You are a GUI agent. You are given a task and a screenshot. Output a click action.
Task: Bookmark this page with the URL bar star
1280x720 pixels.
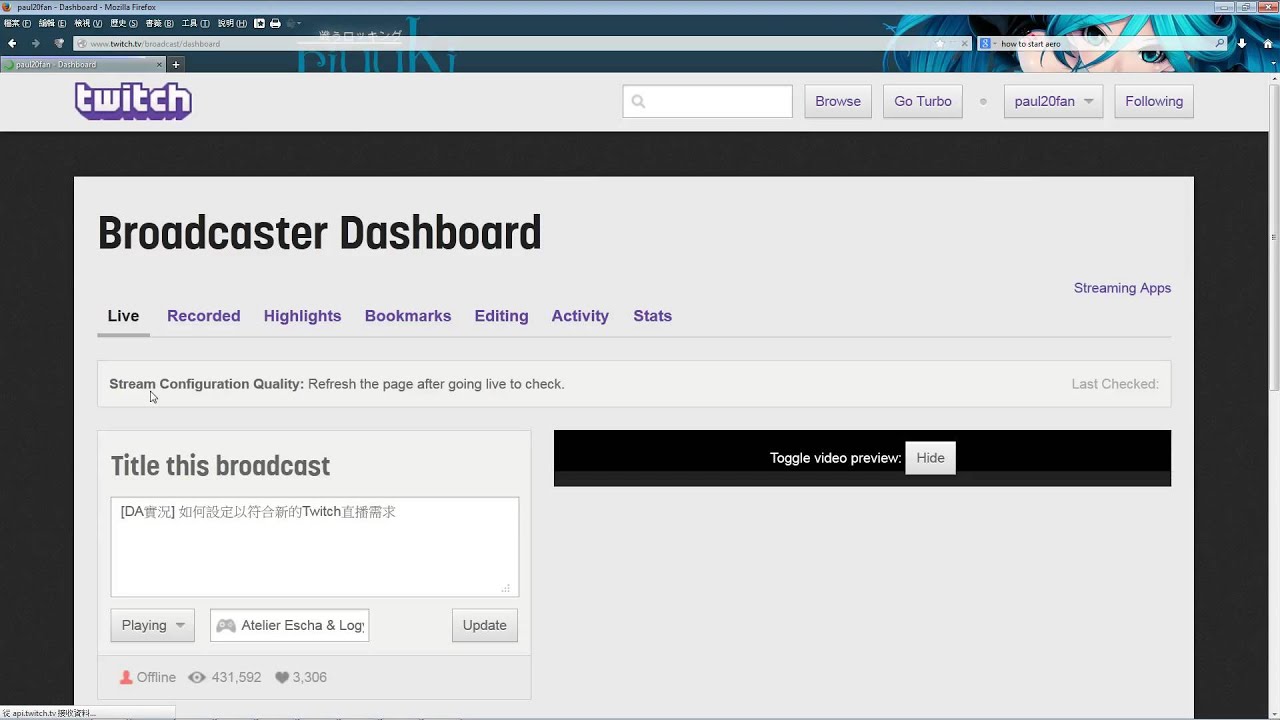940,43
